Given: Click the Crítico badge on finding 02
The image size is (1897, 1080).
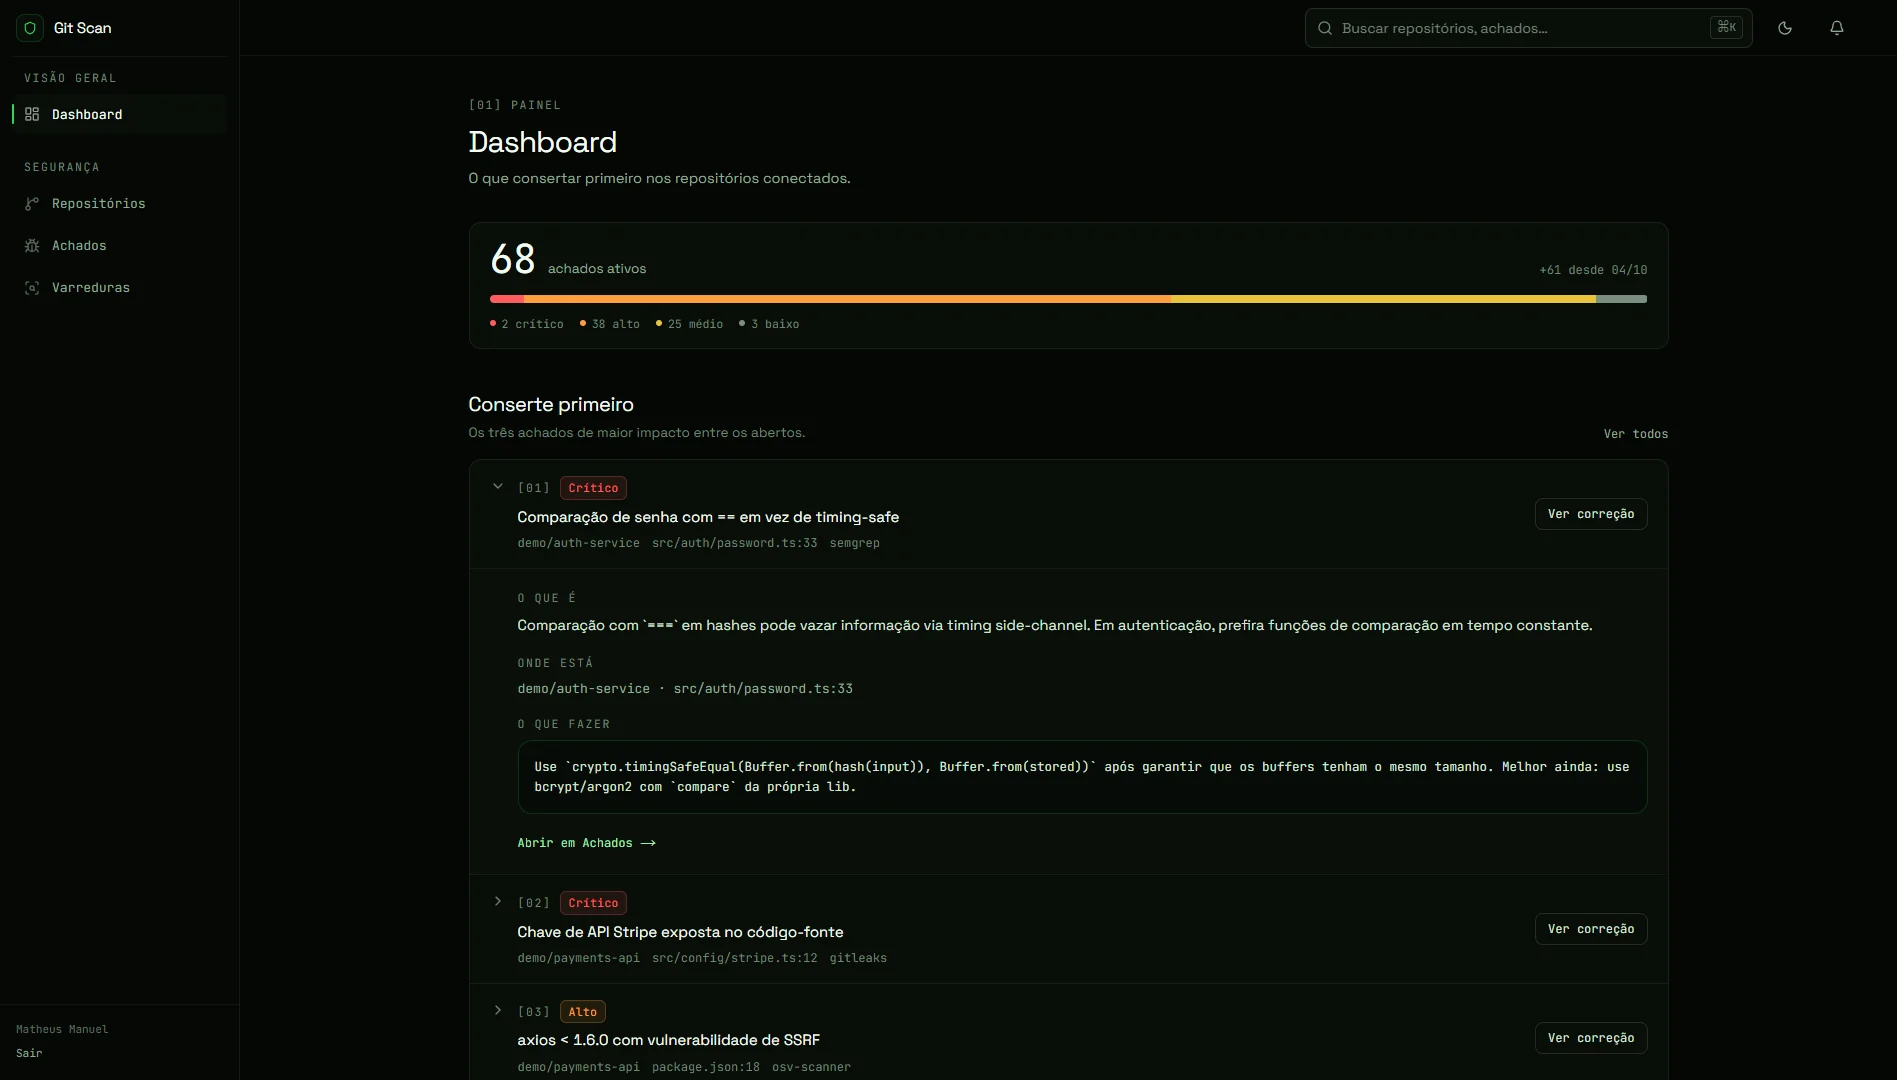Looking at the screenshot, I should tap(593, 903).
